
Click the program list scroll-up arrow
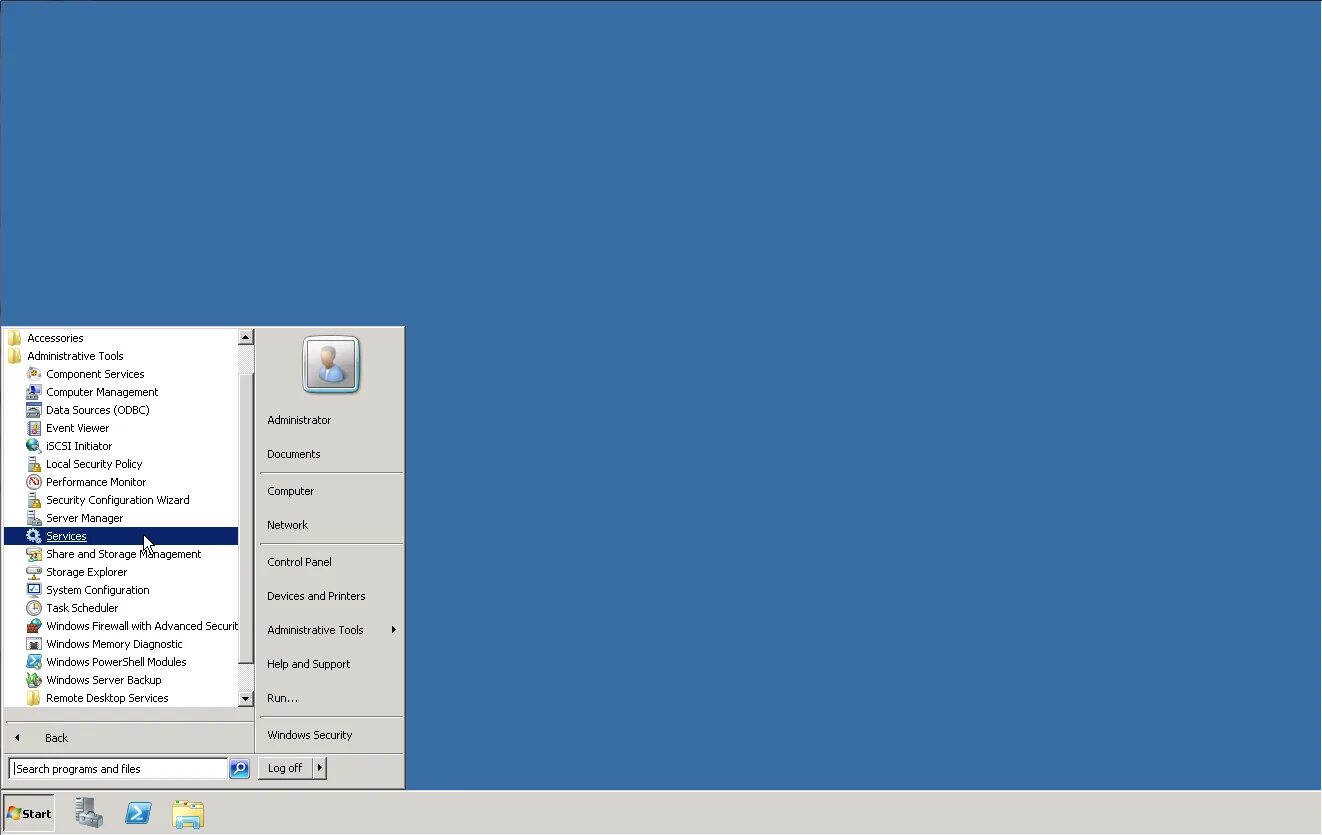246,338
